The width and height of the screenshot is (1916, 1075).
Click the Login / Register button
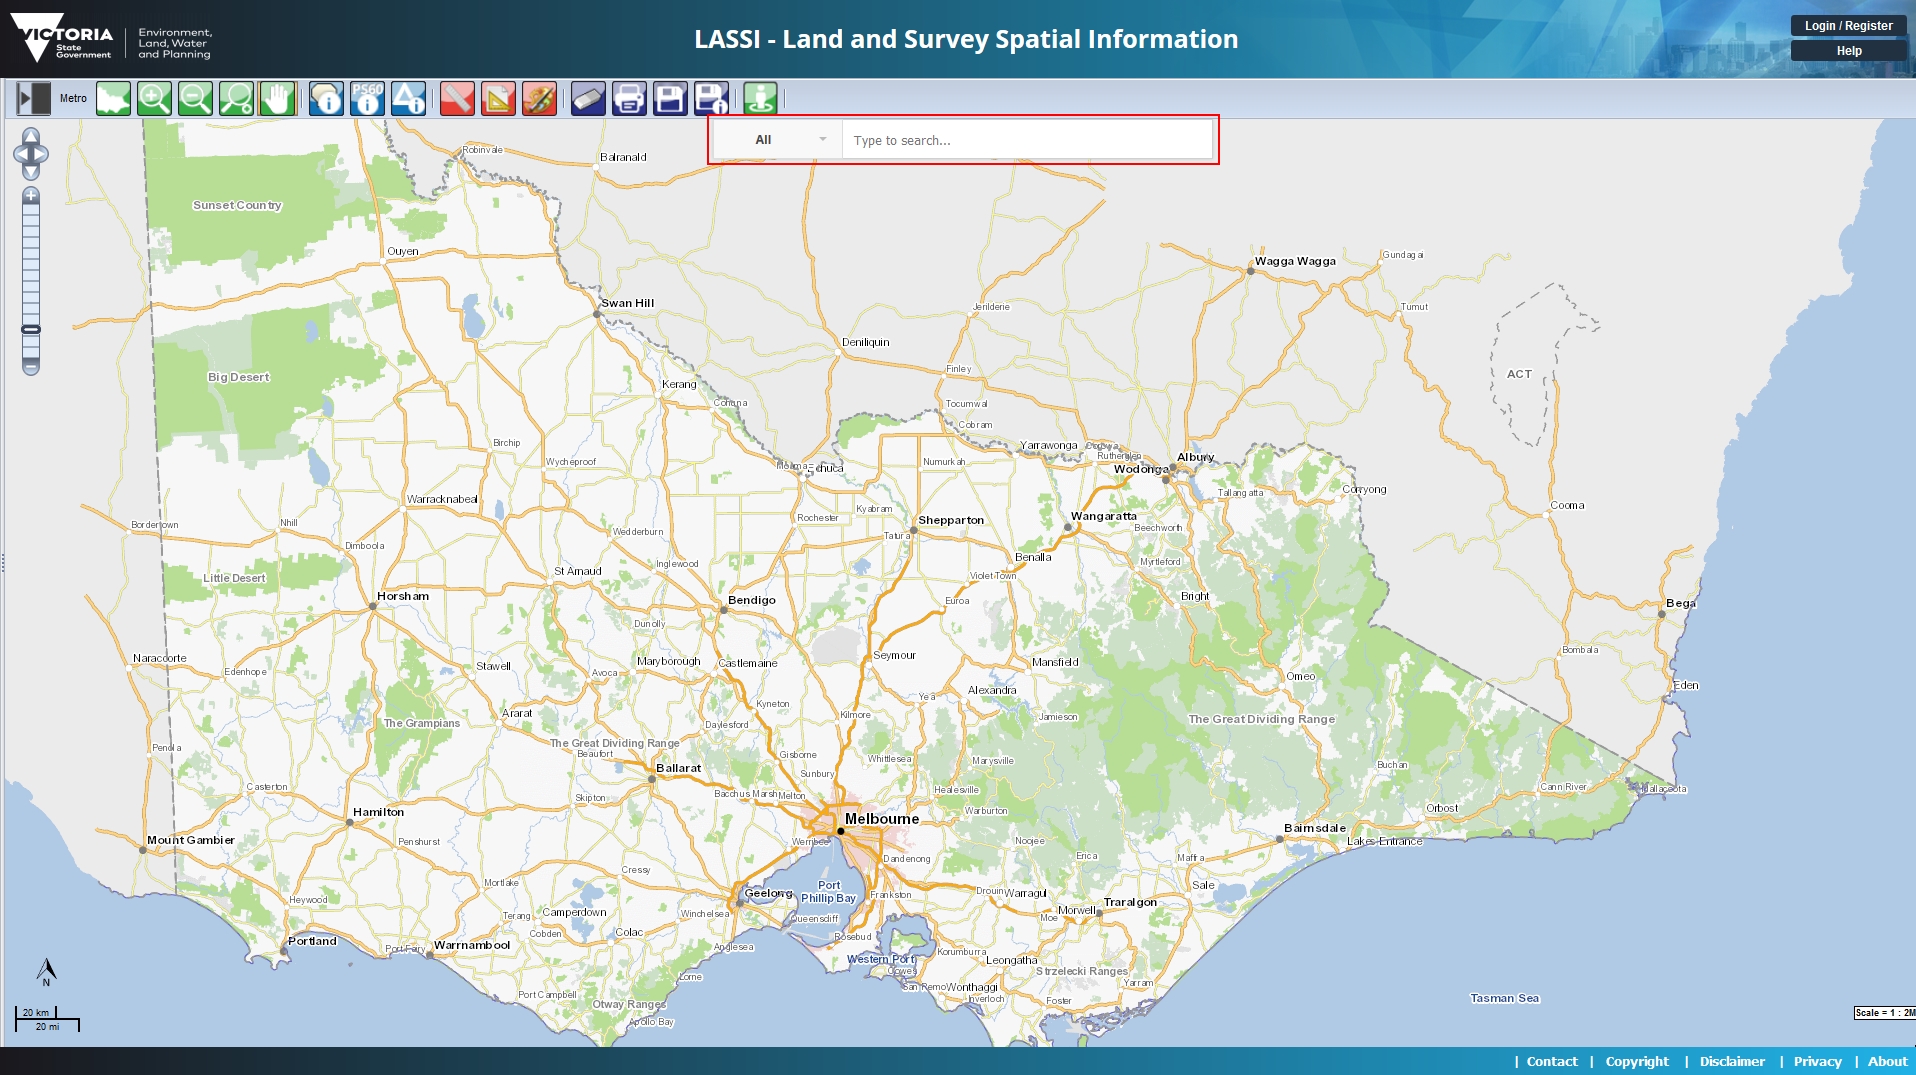coord(1848,25)
